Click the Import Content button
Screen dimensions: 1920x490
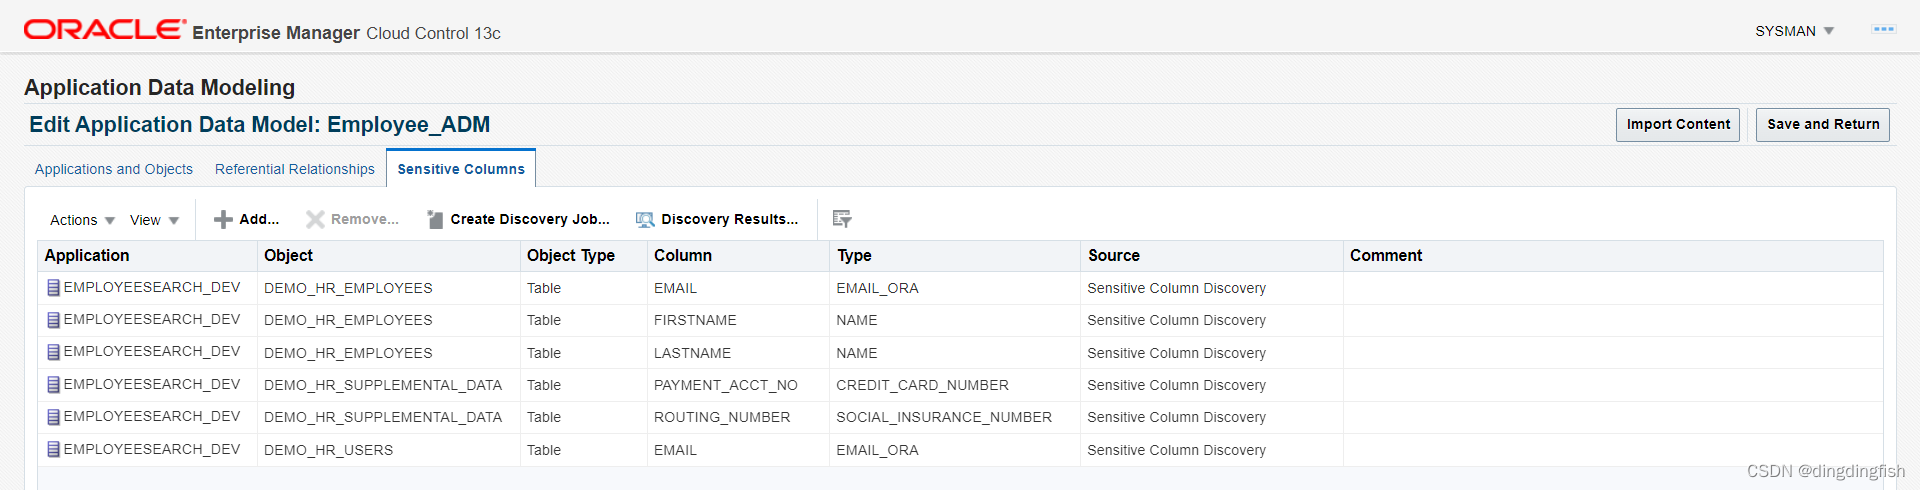[x=1678, y=124]
